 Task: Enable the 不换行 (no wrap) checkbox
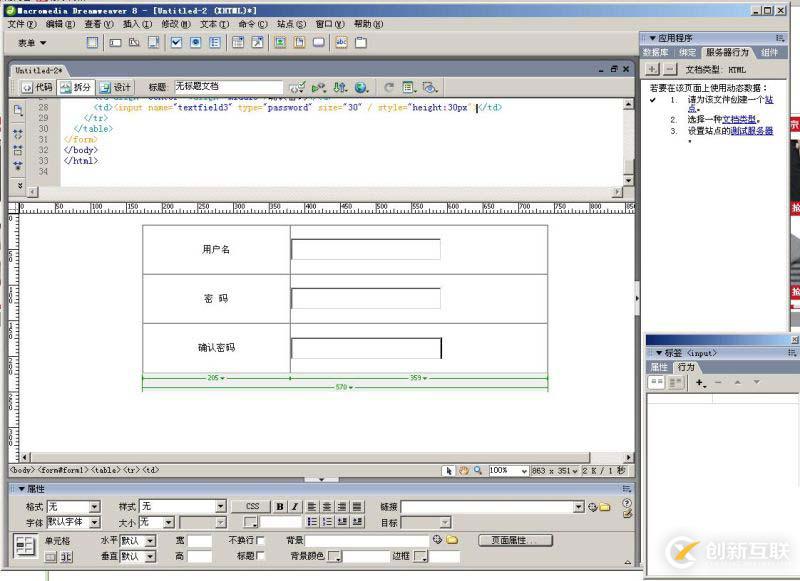(x=260, y=540)
